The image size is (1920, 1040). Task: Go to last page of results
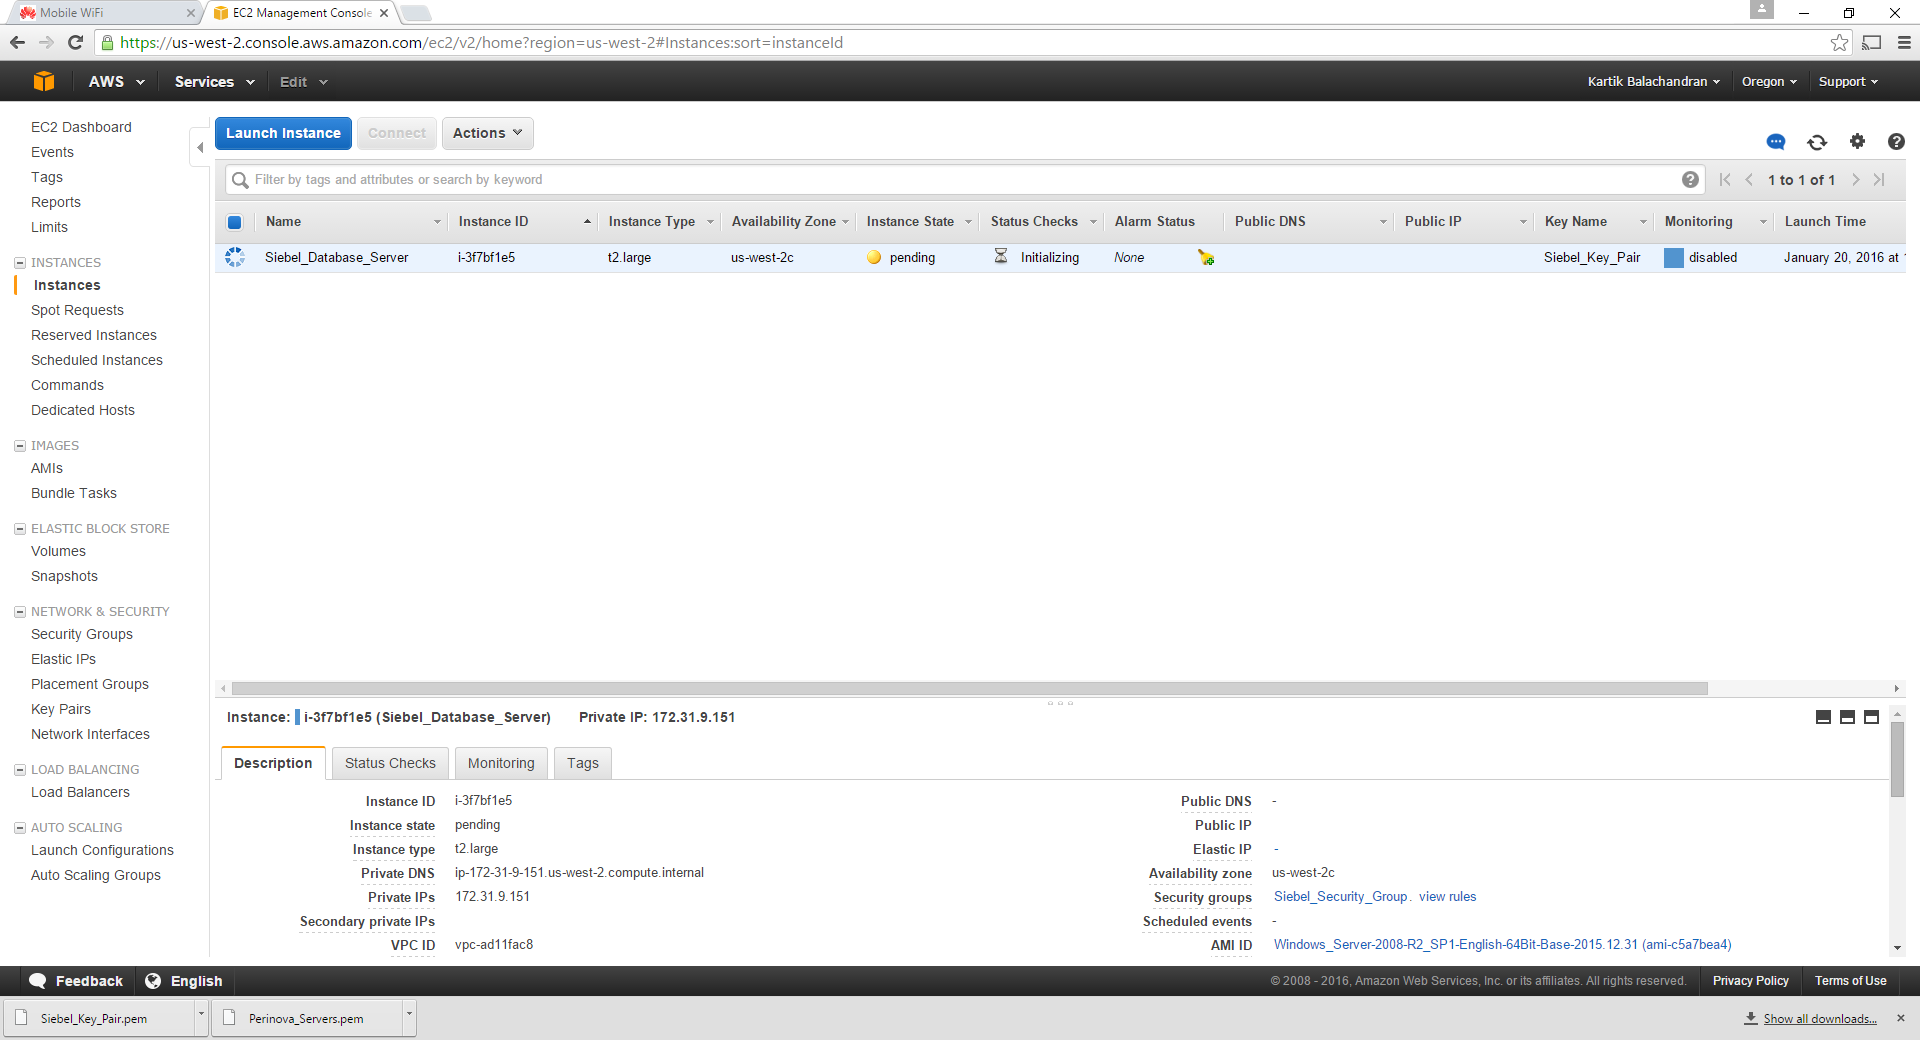(1879, 180)
